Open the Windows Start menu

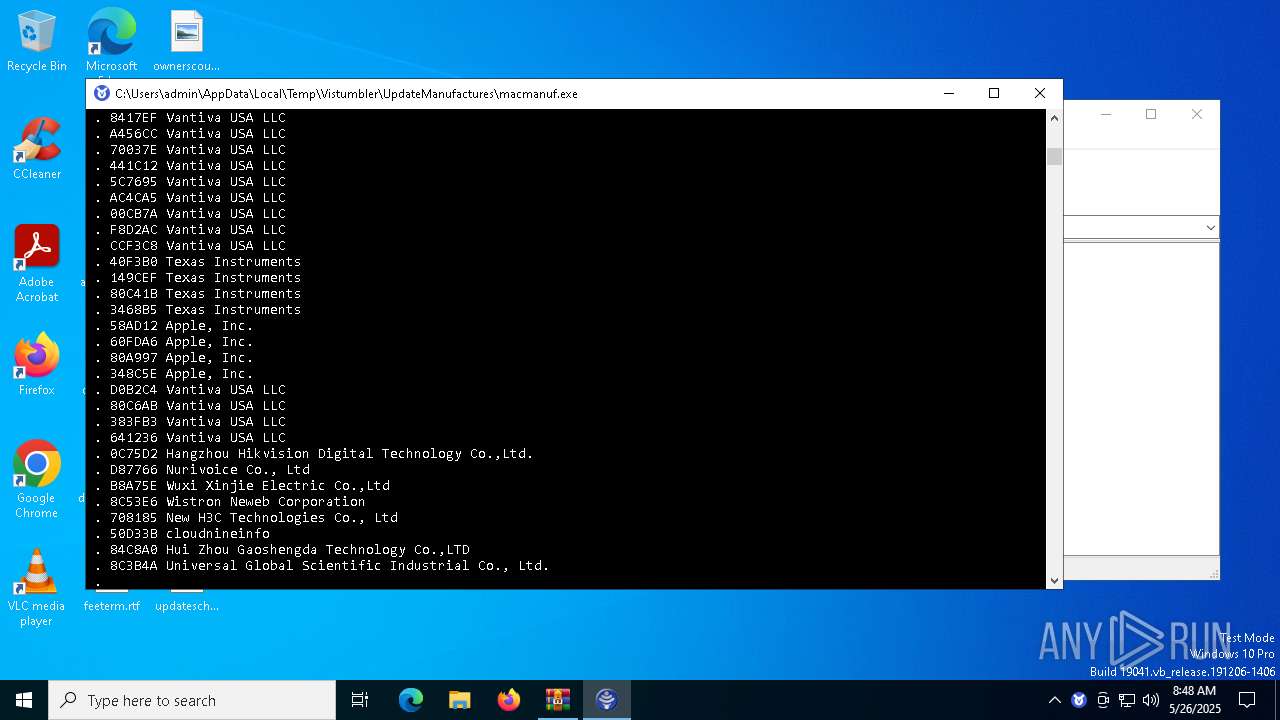click(24, 700)
